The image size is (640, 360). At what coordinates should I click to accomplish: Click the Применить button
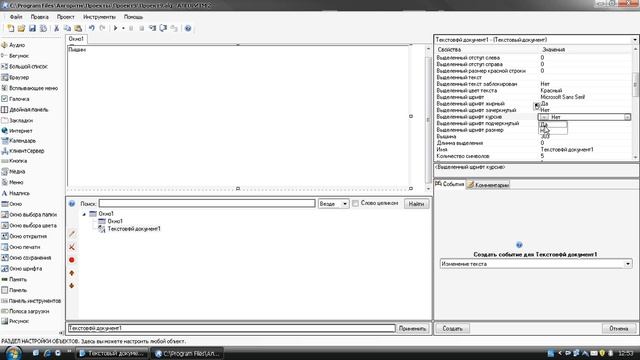click(x=413, y=328)
